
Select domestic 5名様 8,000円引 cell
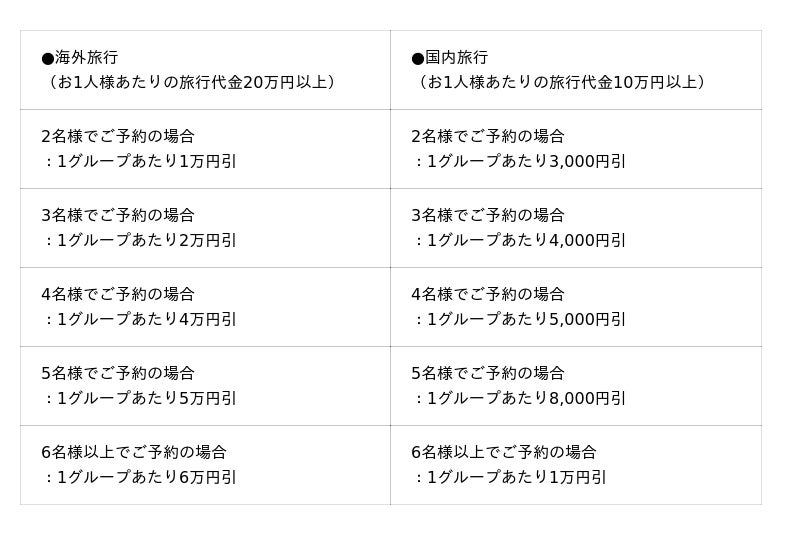pos(575,386)
